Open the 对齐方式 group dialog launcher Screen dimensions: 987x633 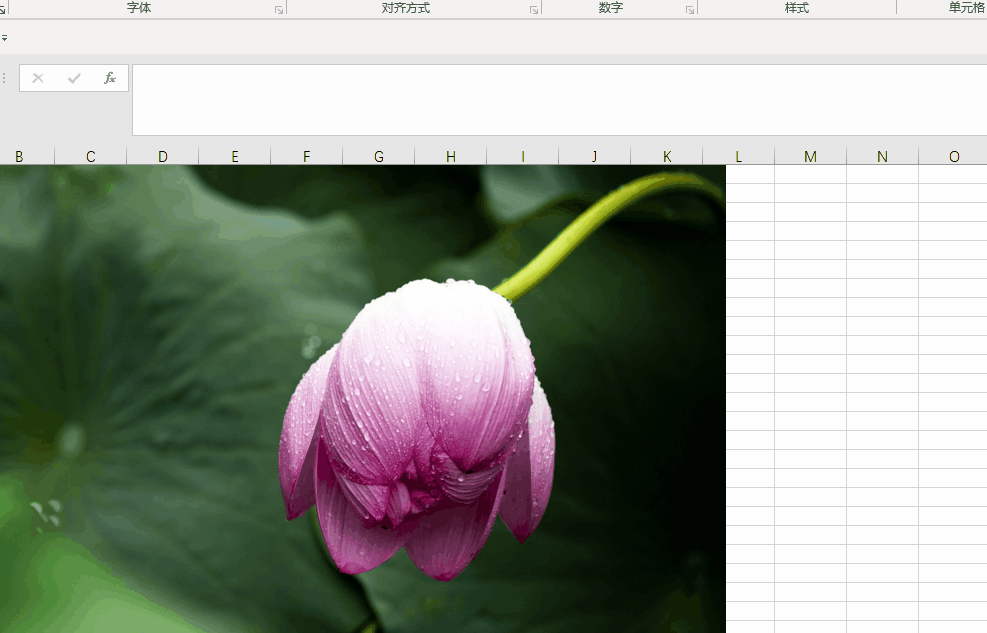pos(534,9)
